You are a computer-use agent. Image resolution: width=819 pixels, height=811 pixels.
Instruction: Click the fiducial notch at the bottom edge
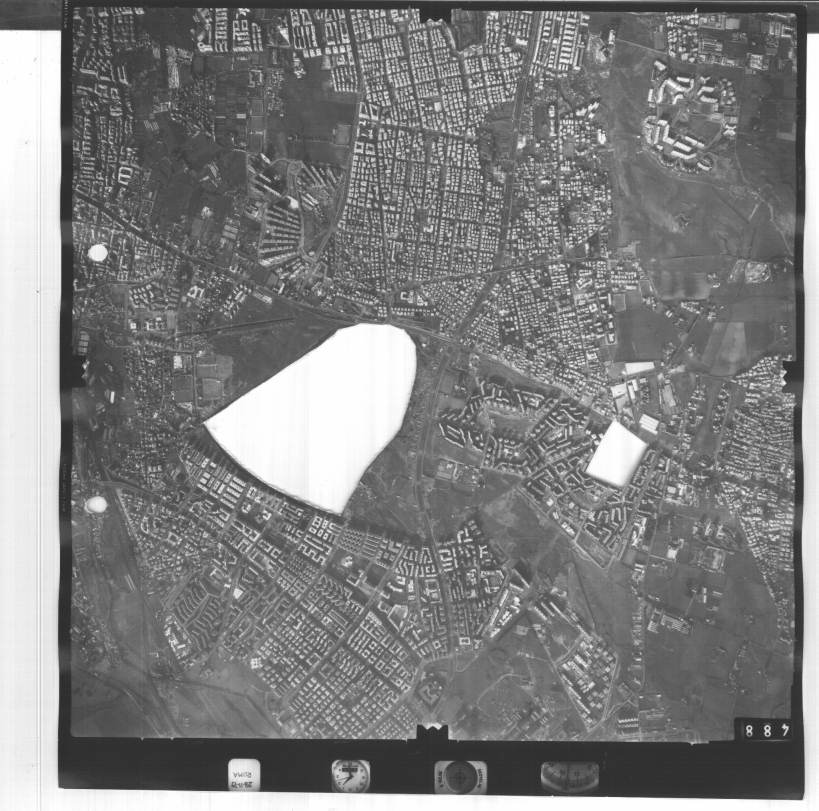pos(432,733)
